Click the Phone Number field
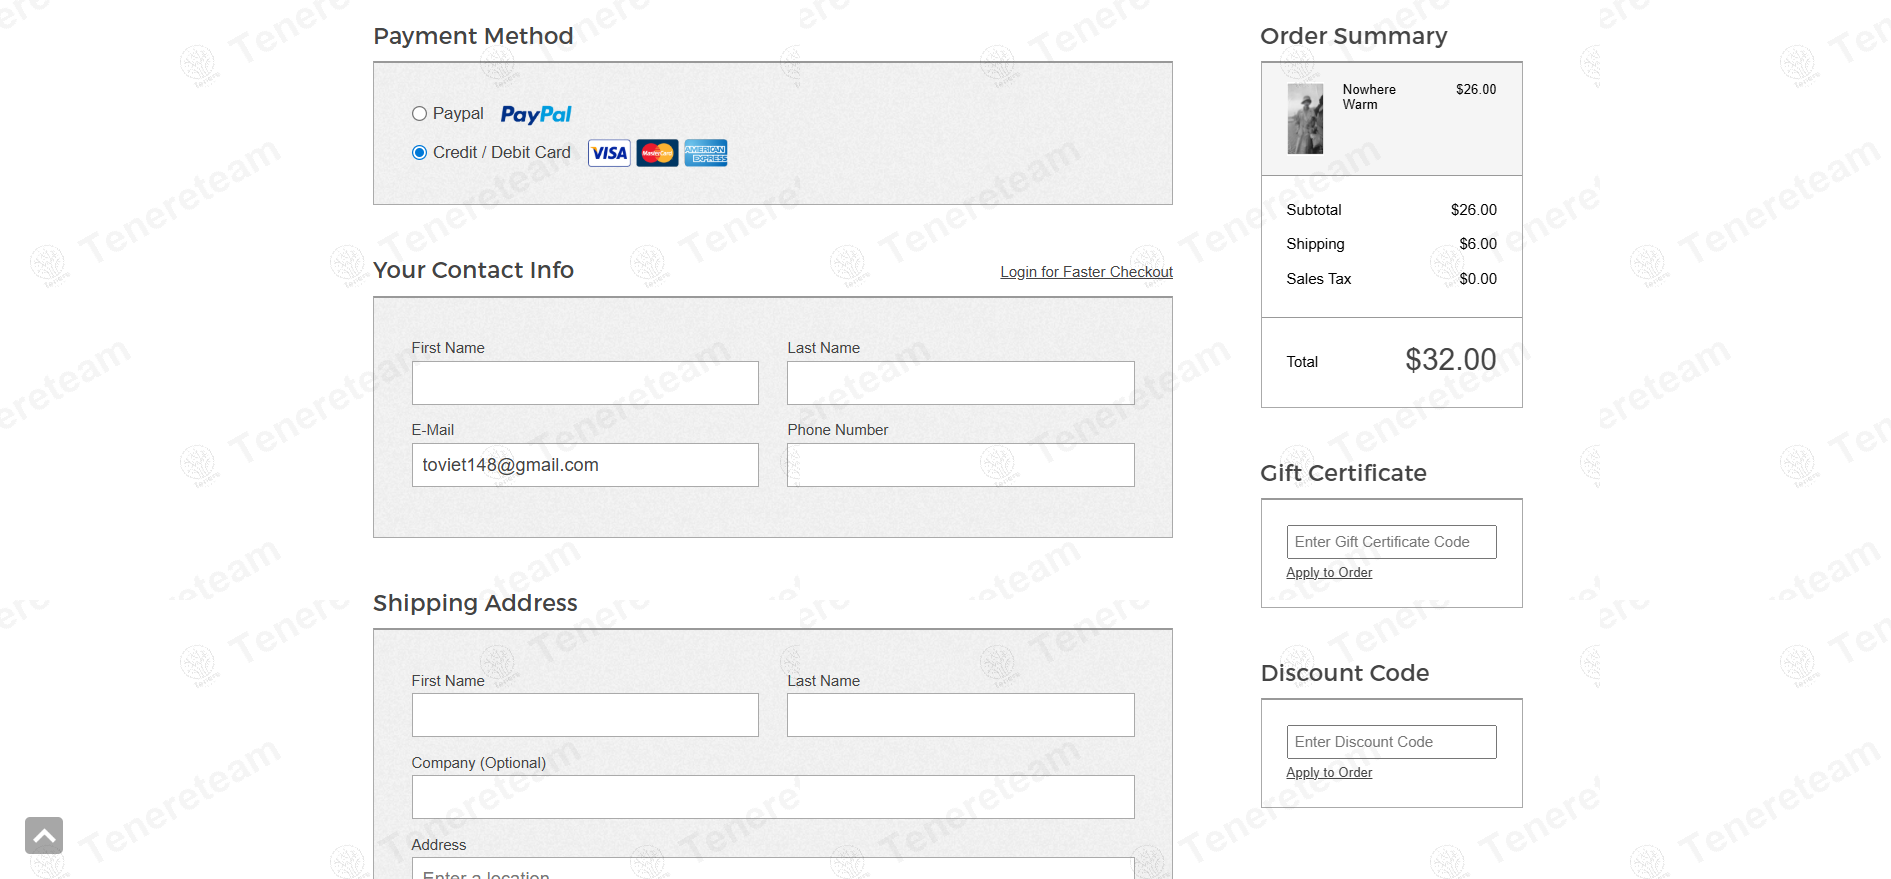1891x879 pixels. [961, 465]
